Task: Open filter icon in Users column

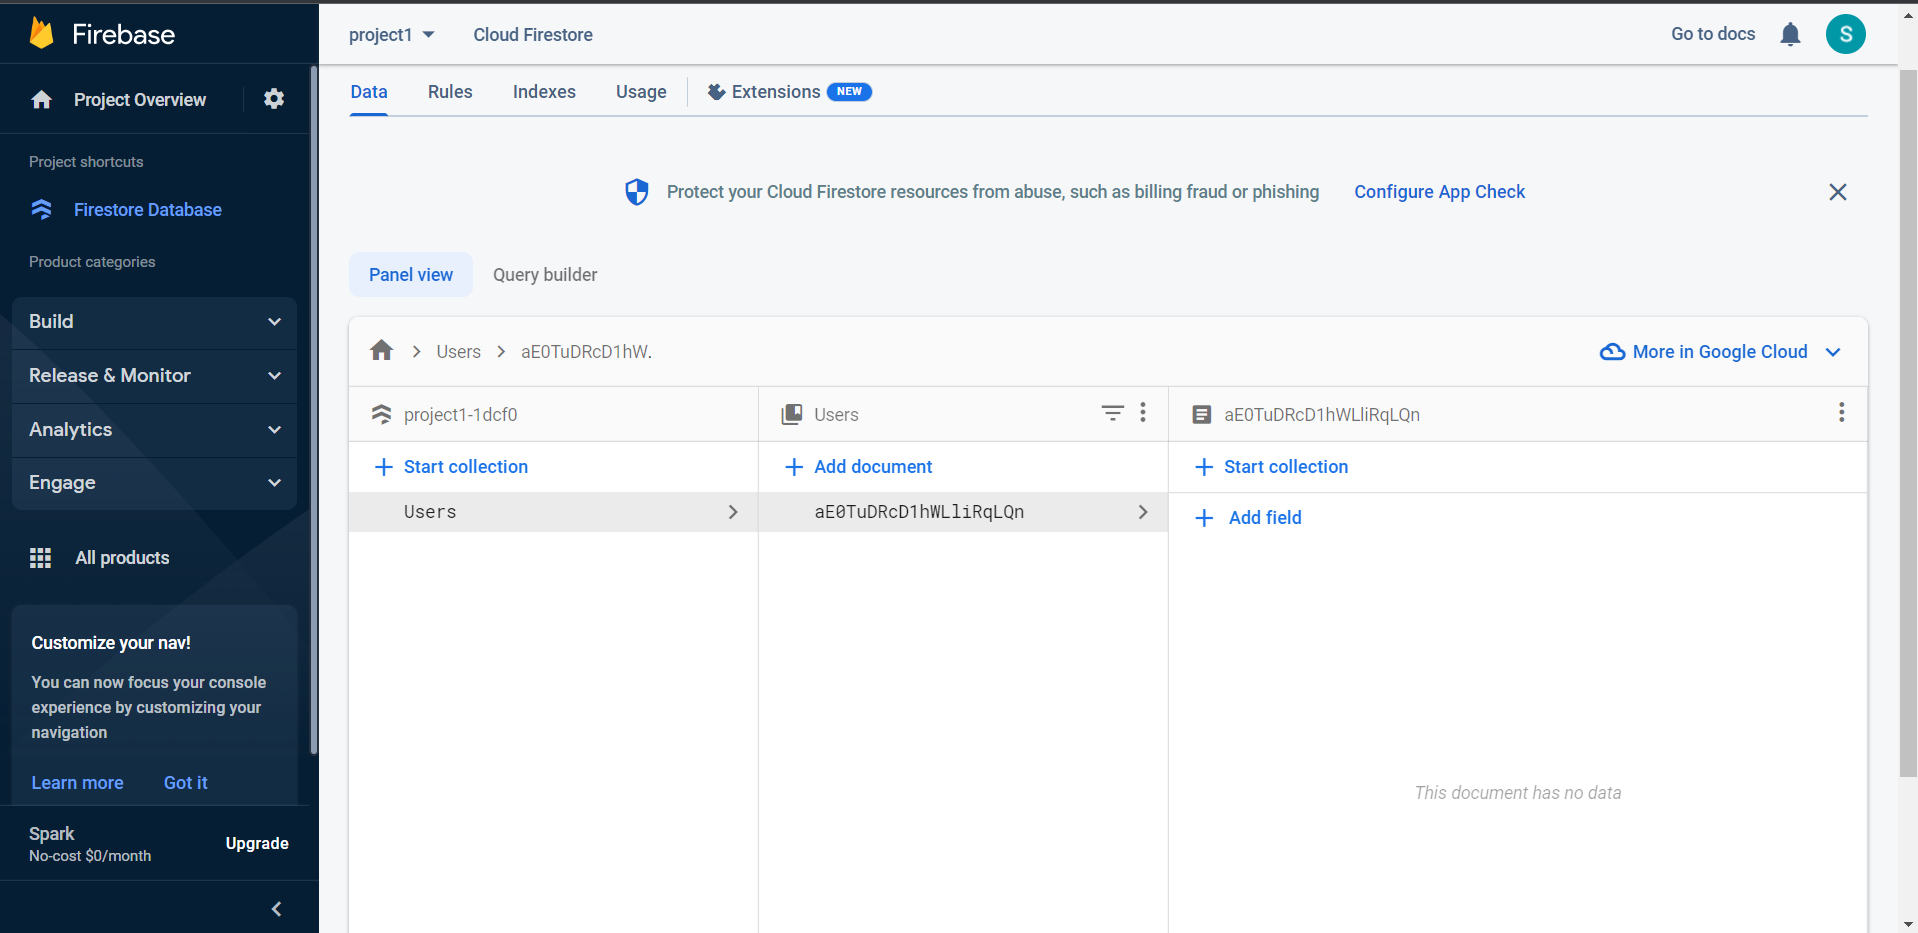Action: tap(1112, 413)
